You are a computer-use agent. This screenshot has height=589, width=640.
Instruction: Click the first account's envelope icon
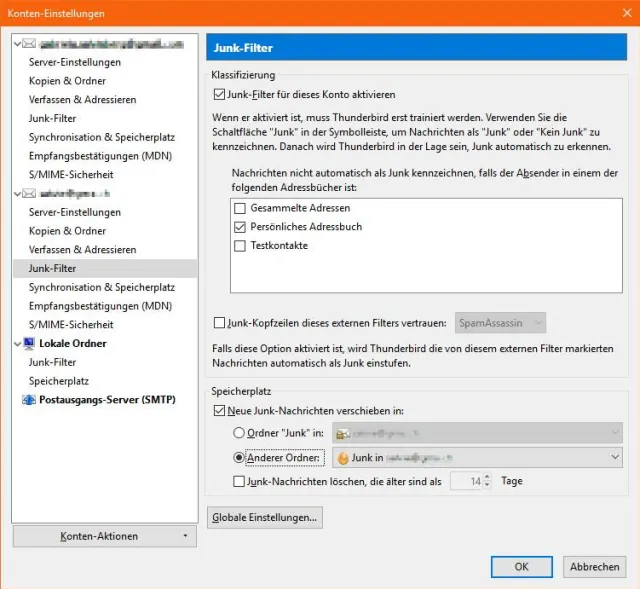tap(32, 44)
